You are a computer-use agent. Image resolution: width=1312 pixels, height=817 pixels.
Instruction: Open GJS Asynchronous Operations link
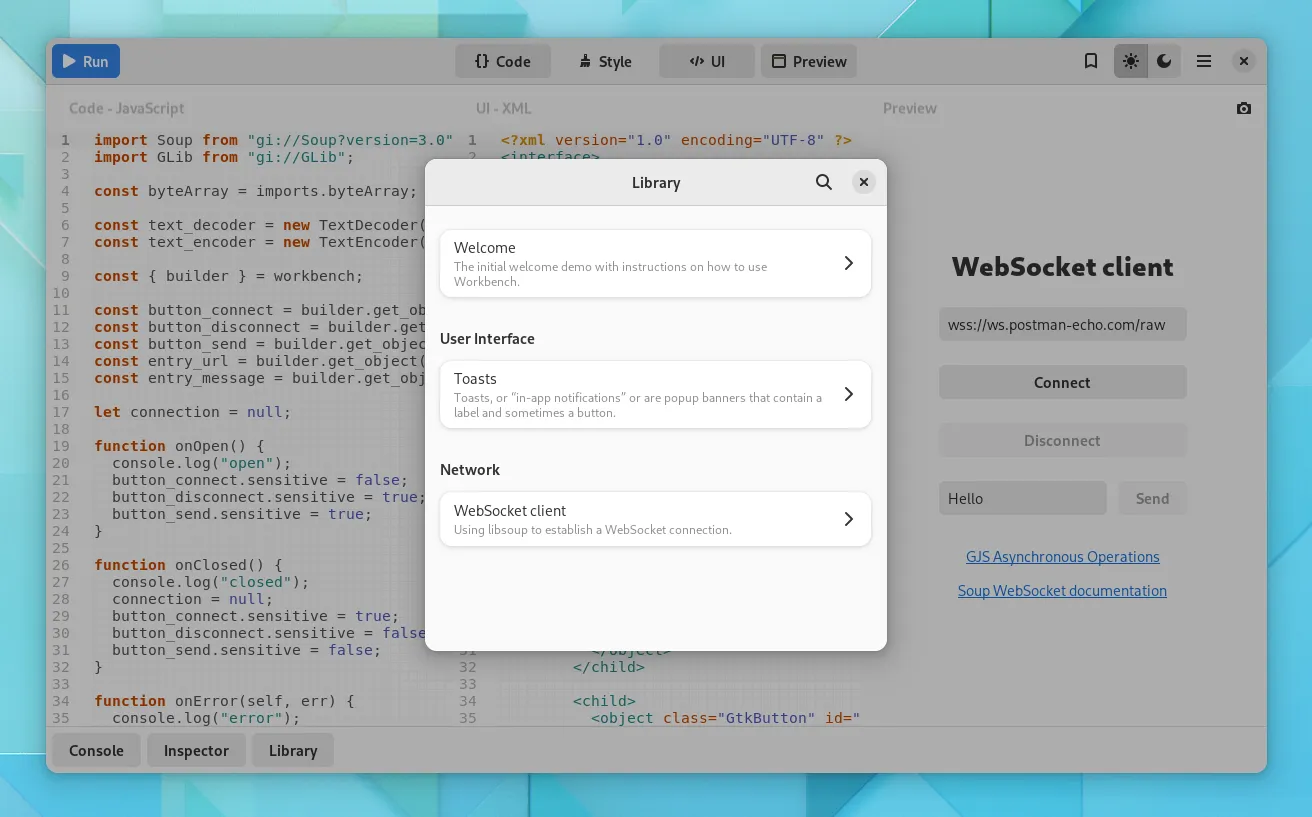coord(1062,557)
